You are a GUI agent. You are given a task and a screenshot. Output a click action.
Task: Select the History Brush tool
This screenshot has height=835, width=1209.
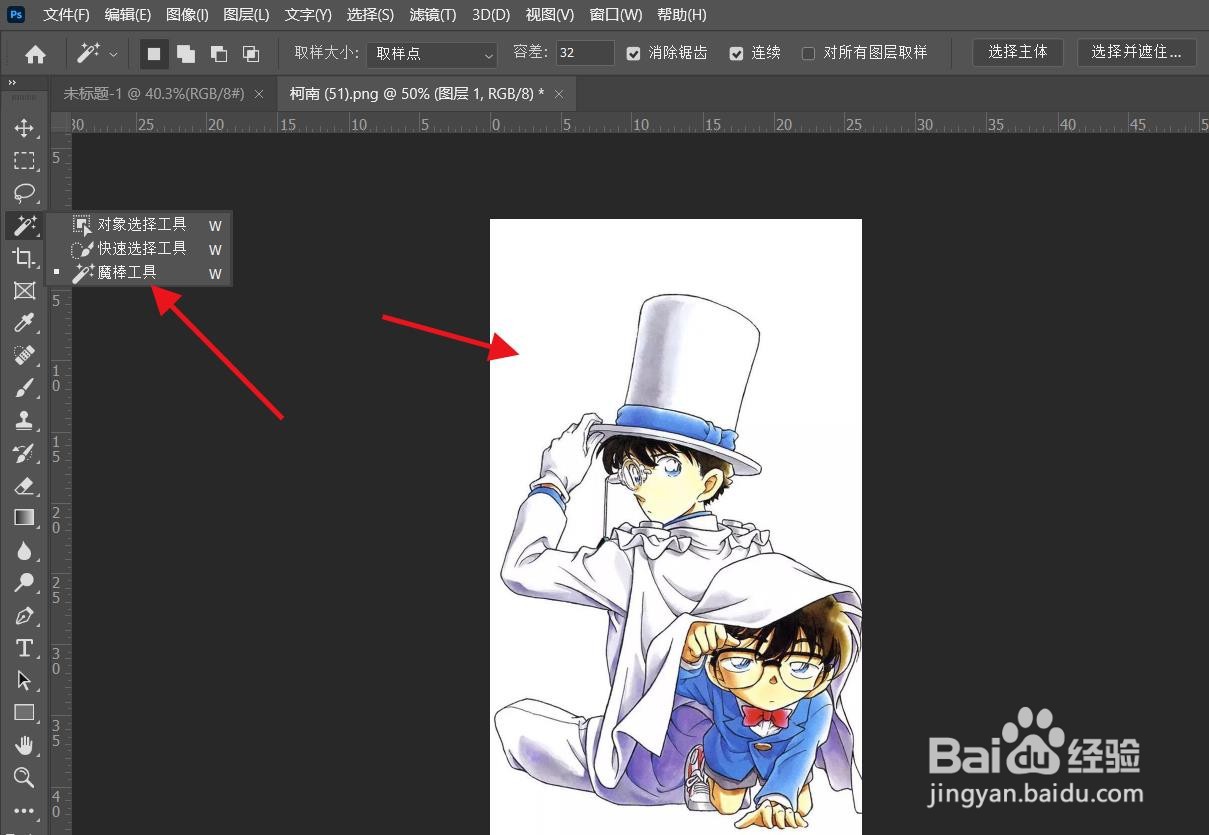[24, 453]
